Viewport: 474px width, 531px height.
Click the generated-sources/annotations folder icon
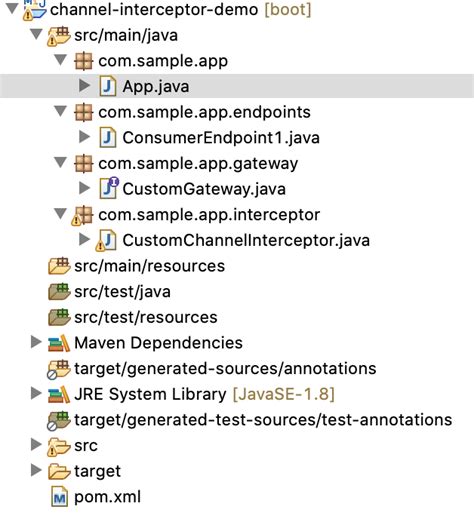click(x=58, y=369)
